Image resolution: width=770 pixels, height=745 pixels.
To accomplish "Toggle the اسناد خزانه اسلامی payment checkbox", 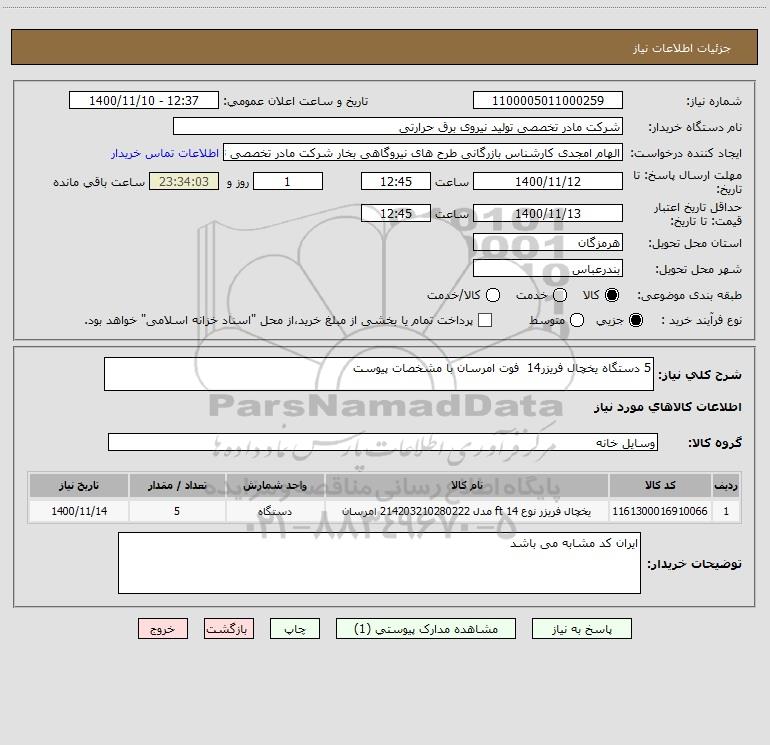I will pyautogui.click(x=485, y=320).
